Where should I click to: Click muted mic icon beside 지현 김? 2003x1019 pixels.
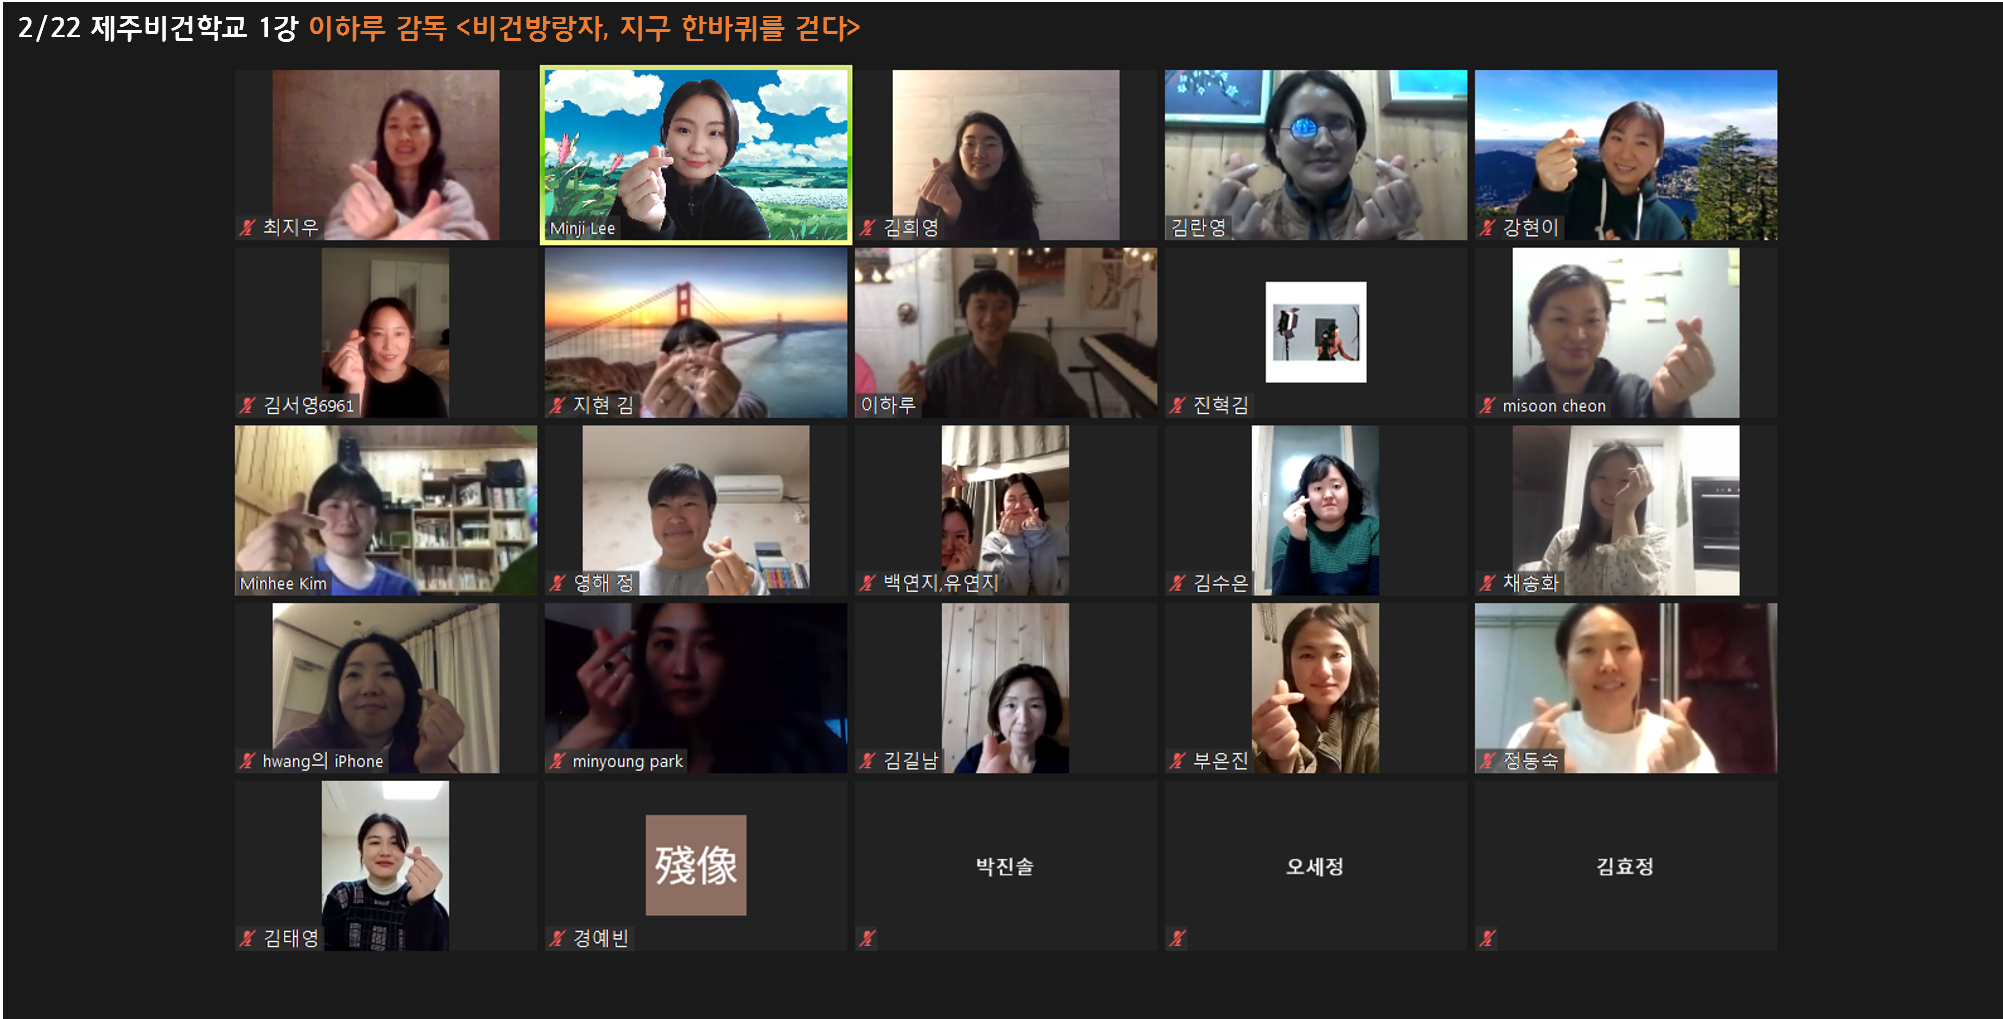click(557, 405)
